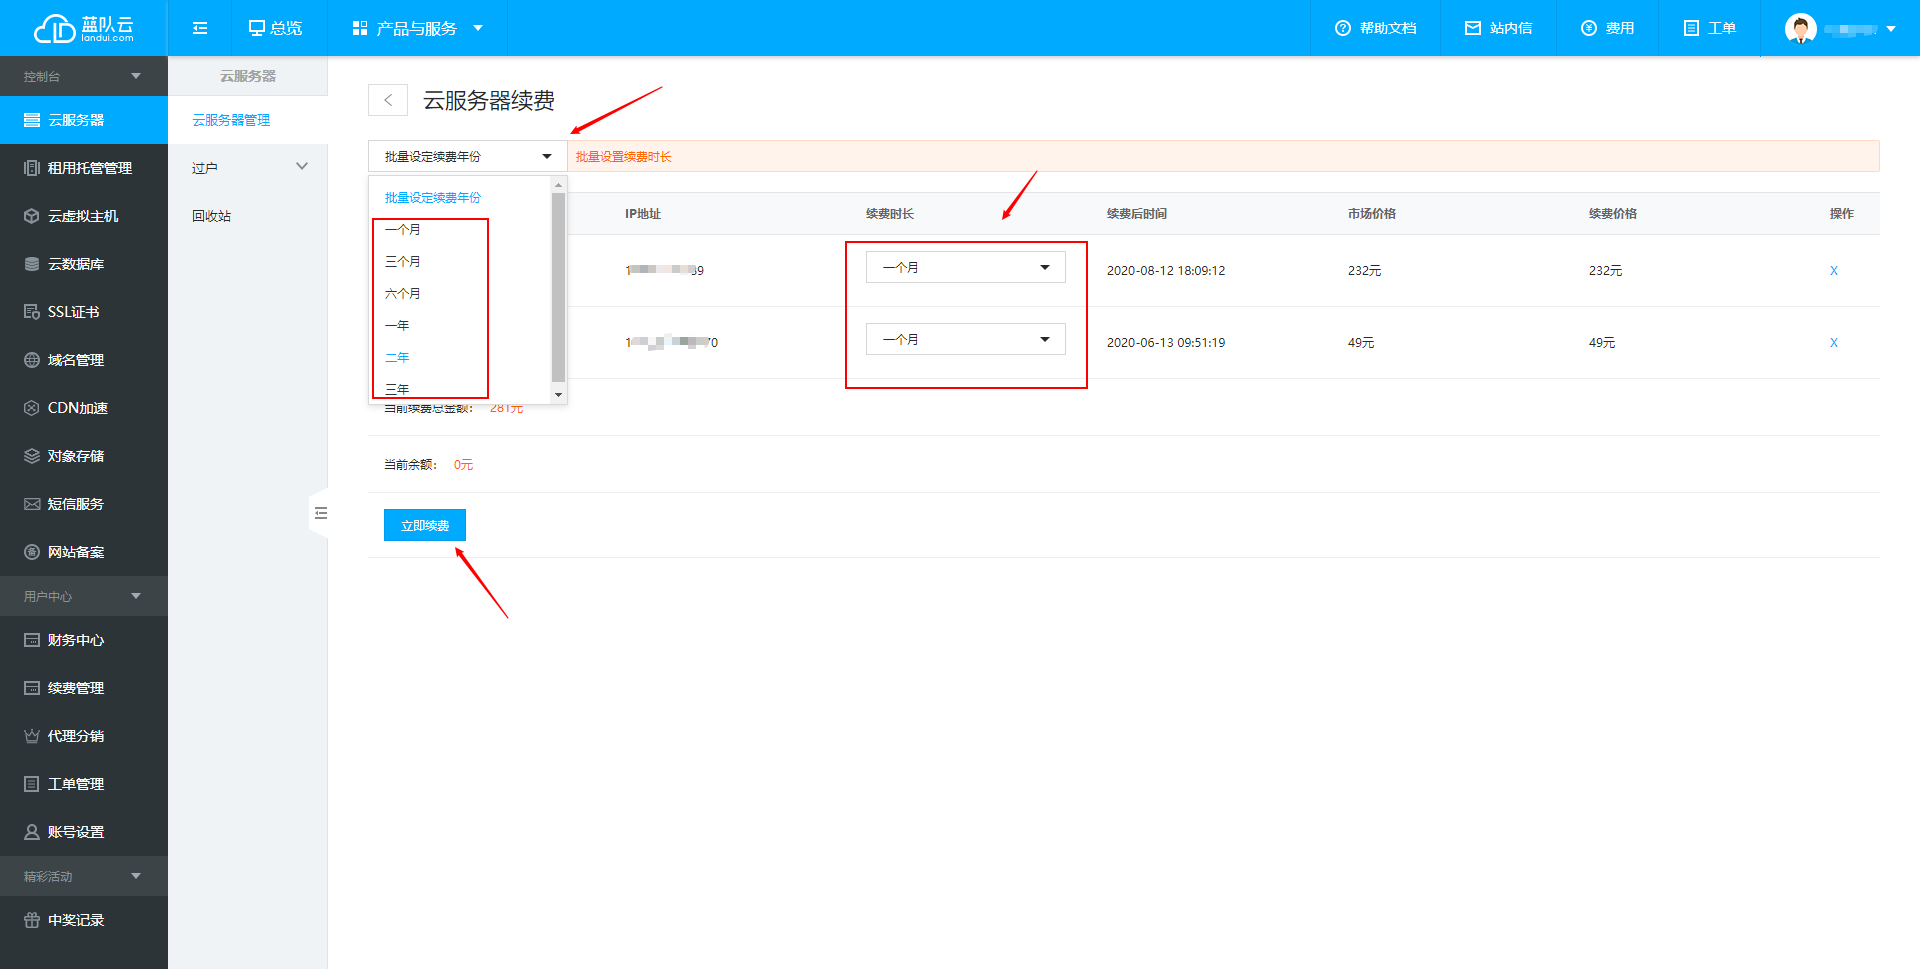Select 六个月 from the batch dropdown list
The image size is (1920, 969).
[403, 294]
